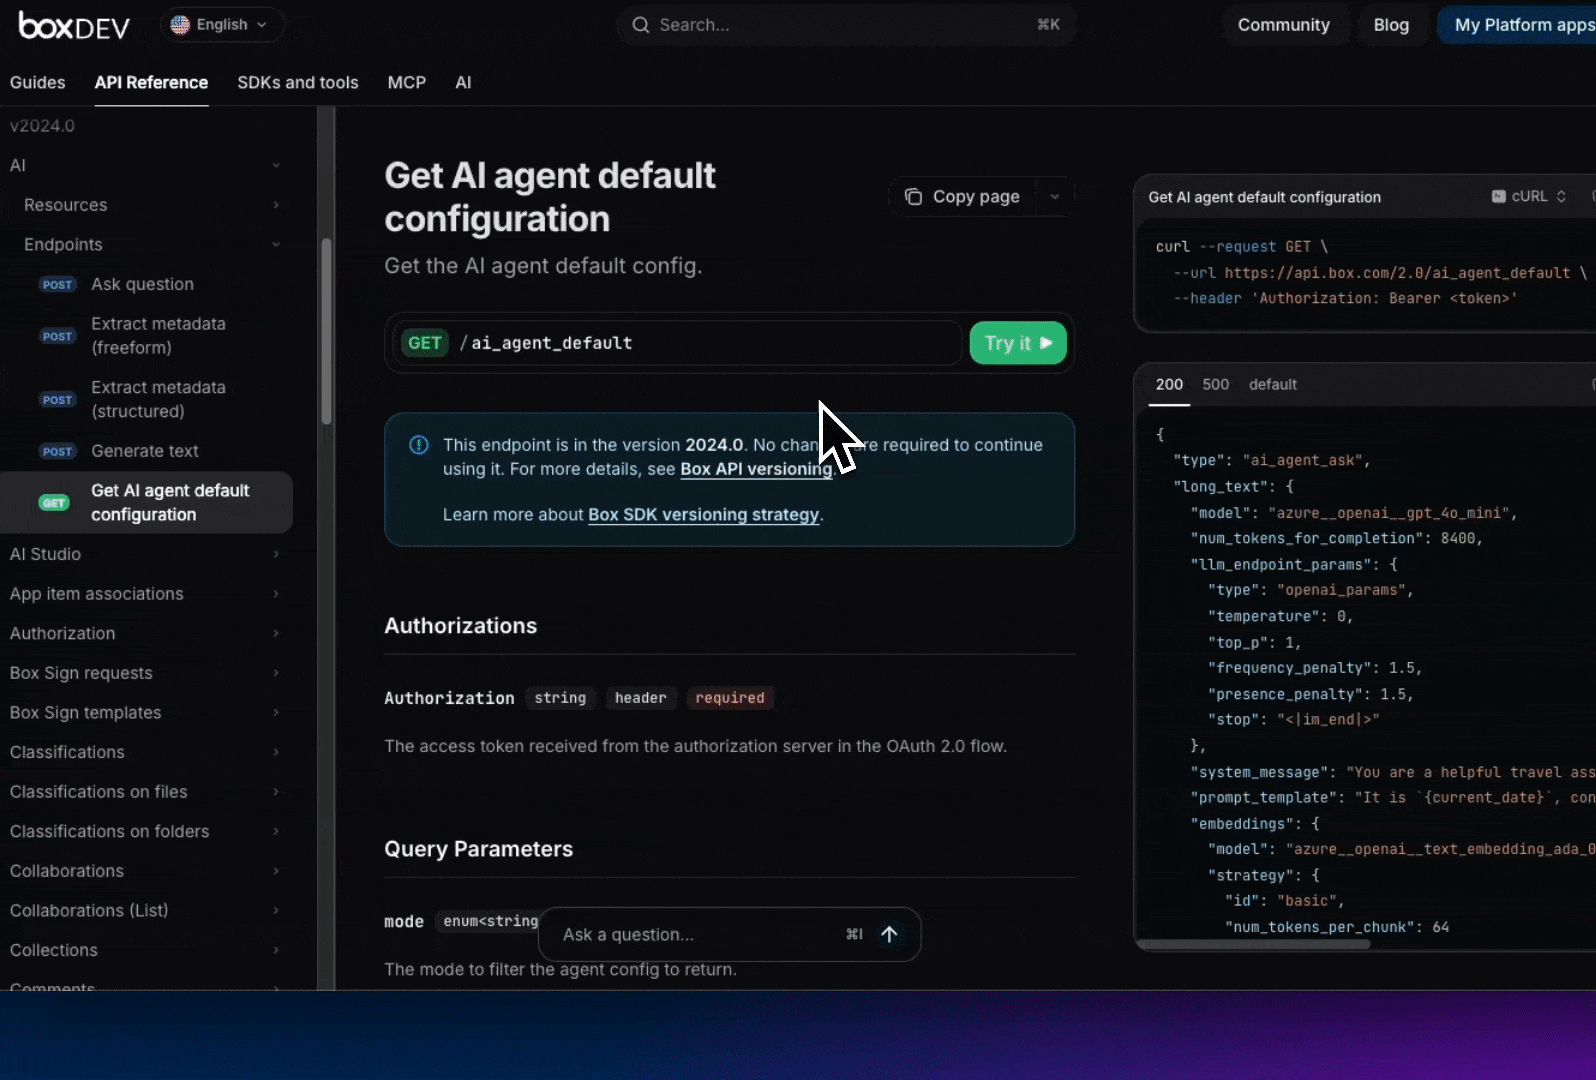The height and width of the screenshot is (1080, 1596).
Task: Switch to the API Reference tab
Action: coord(151,82)
